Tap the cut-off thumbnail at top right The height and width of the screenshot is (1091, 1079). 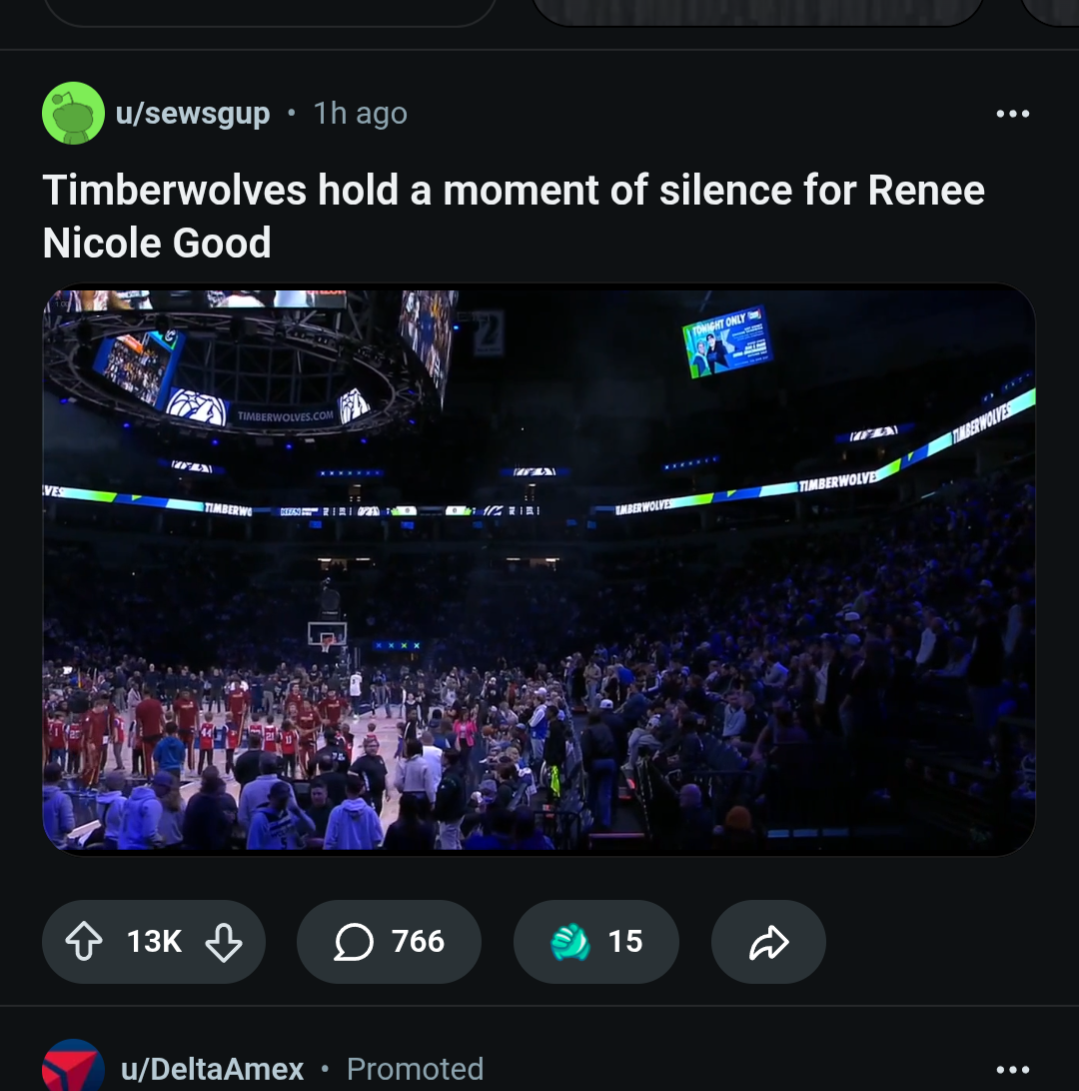tap(757, 11)
